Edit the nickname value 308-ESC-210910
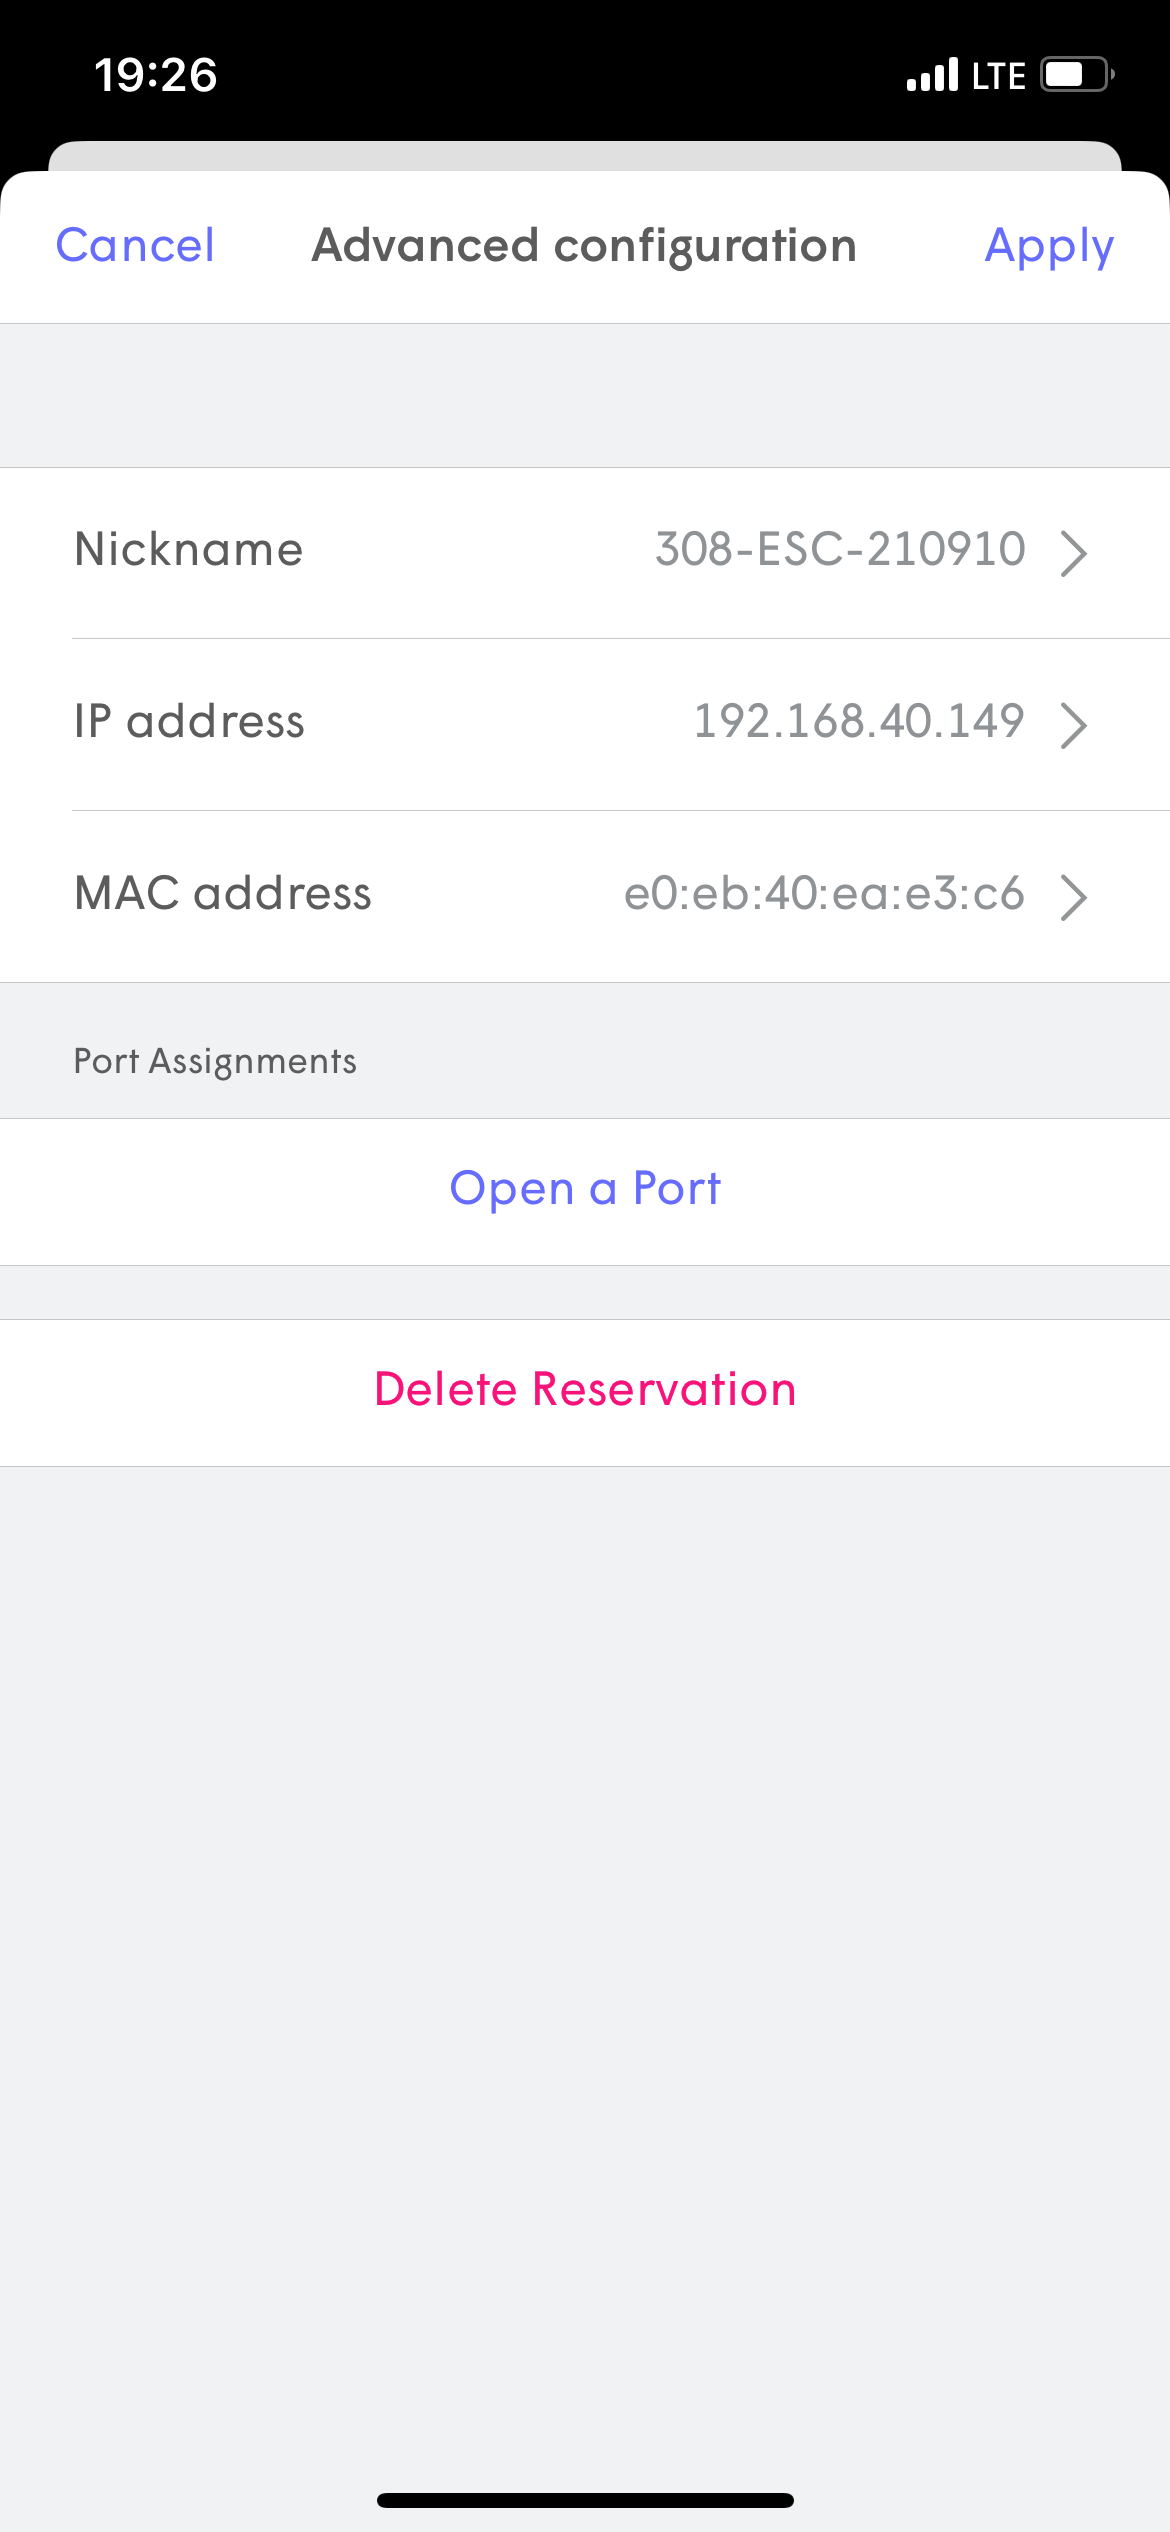Viewport: 1170px width, 2532px height. (840, 550)
